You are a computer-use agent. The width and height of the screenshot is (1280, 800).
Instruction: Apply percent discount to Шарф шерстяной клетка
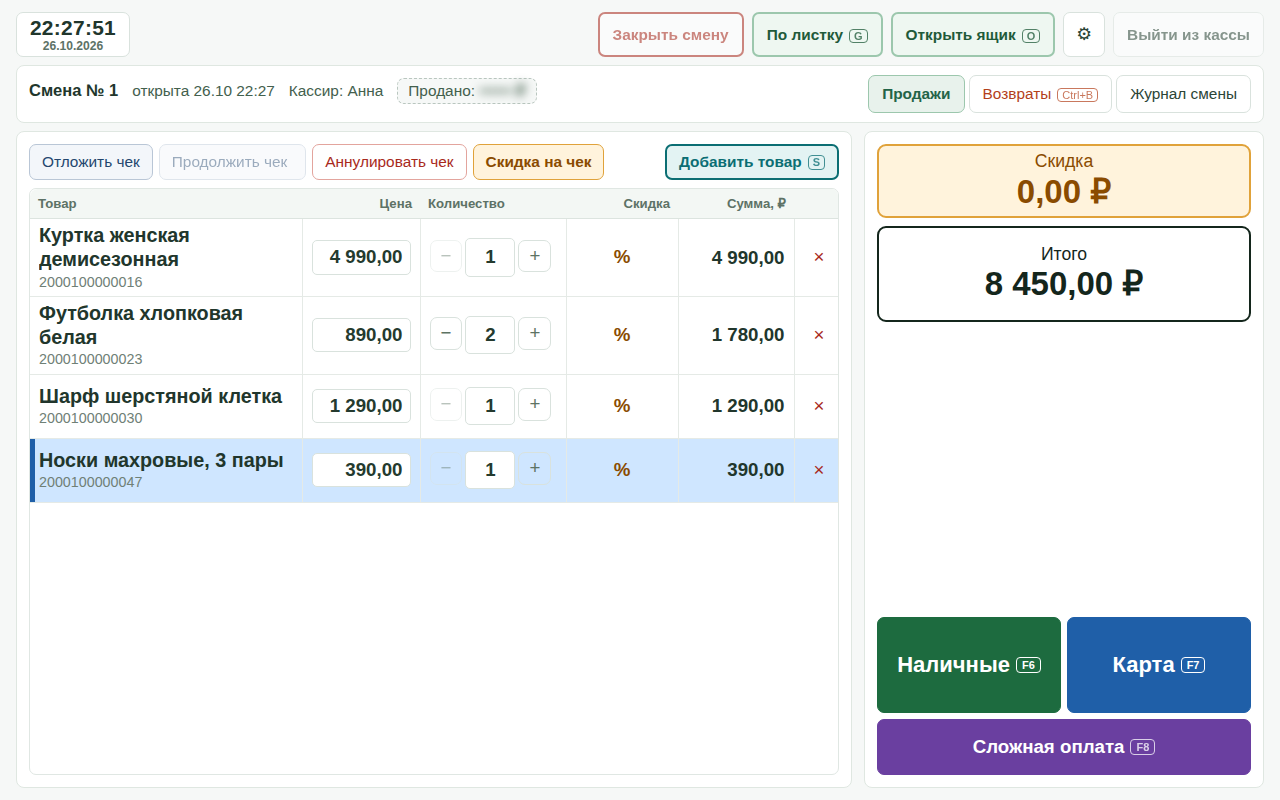point(622,406)
